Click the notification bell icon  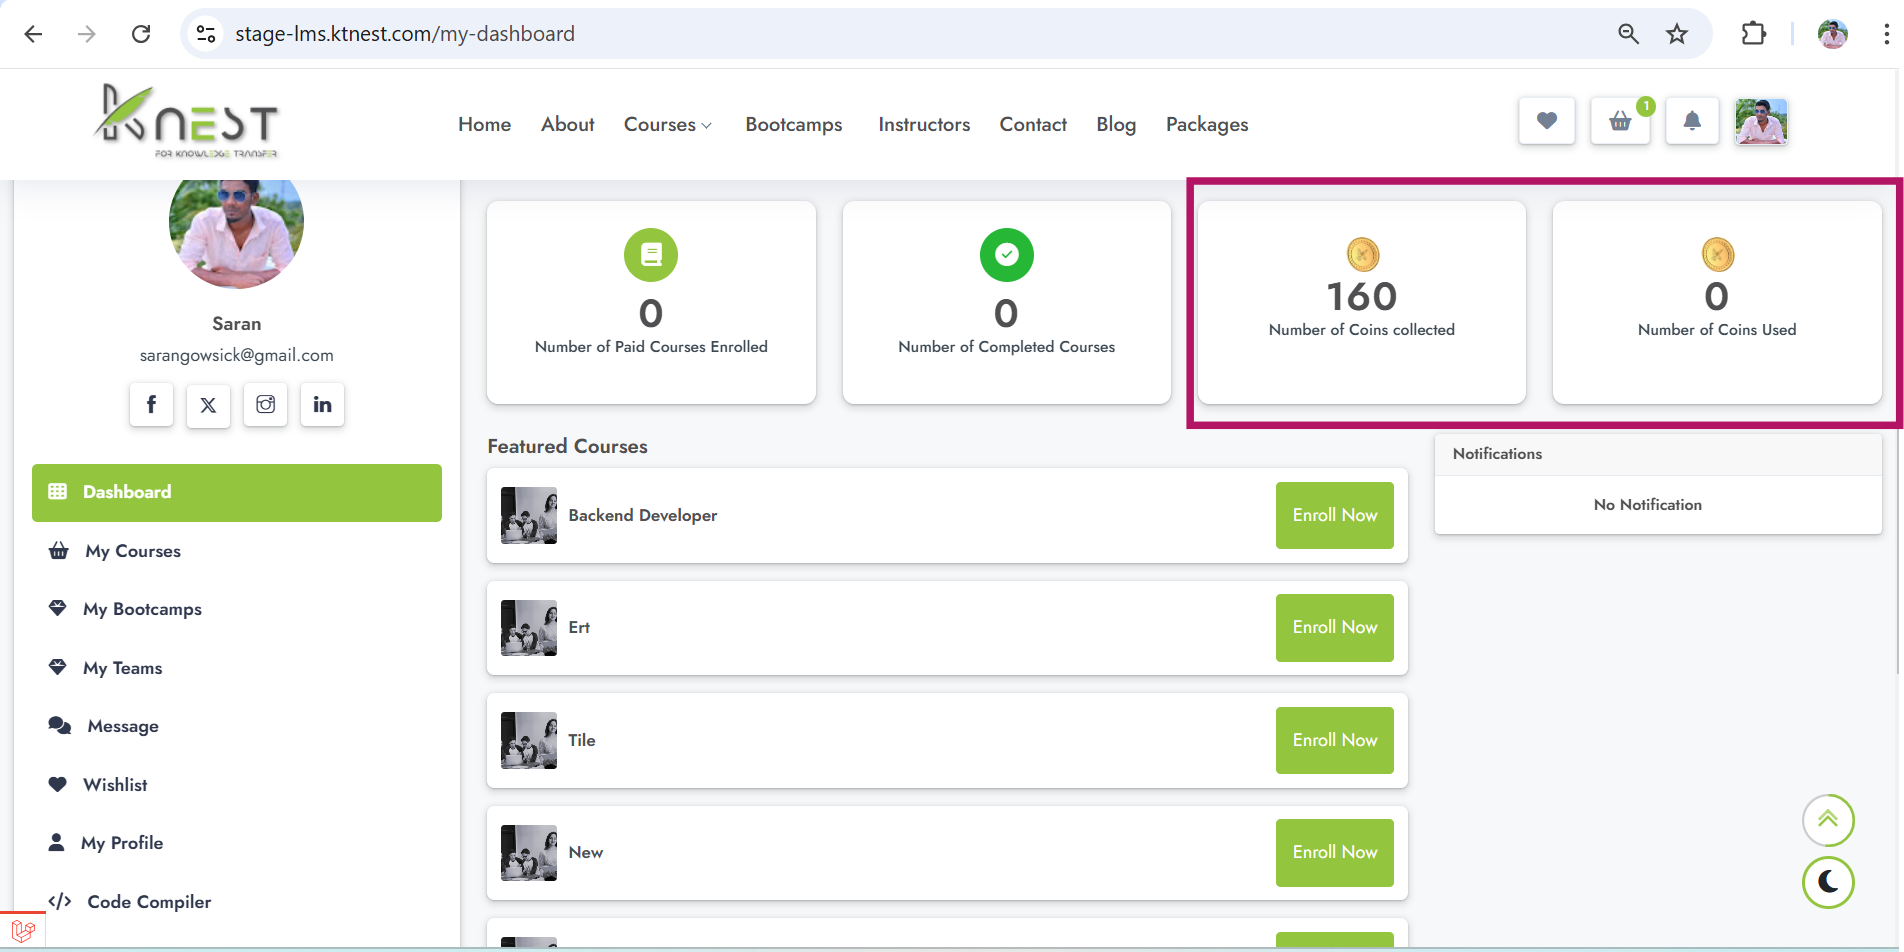[1692, 121]
